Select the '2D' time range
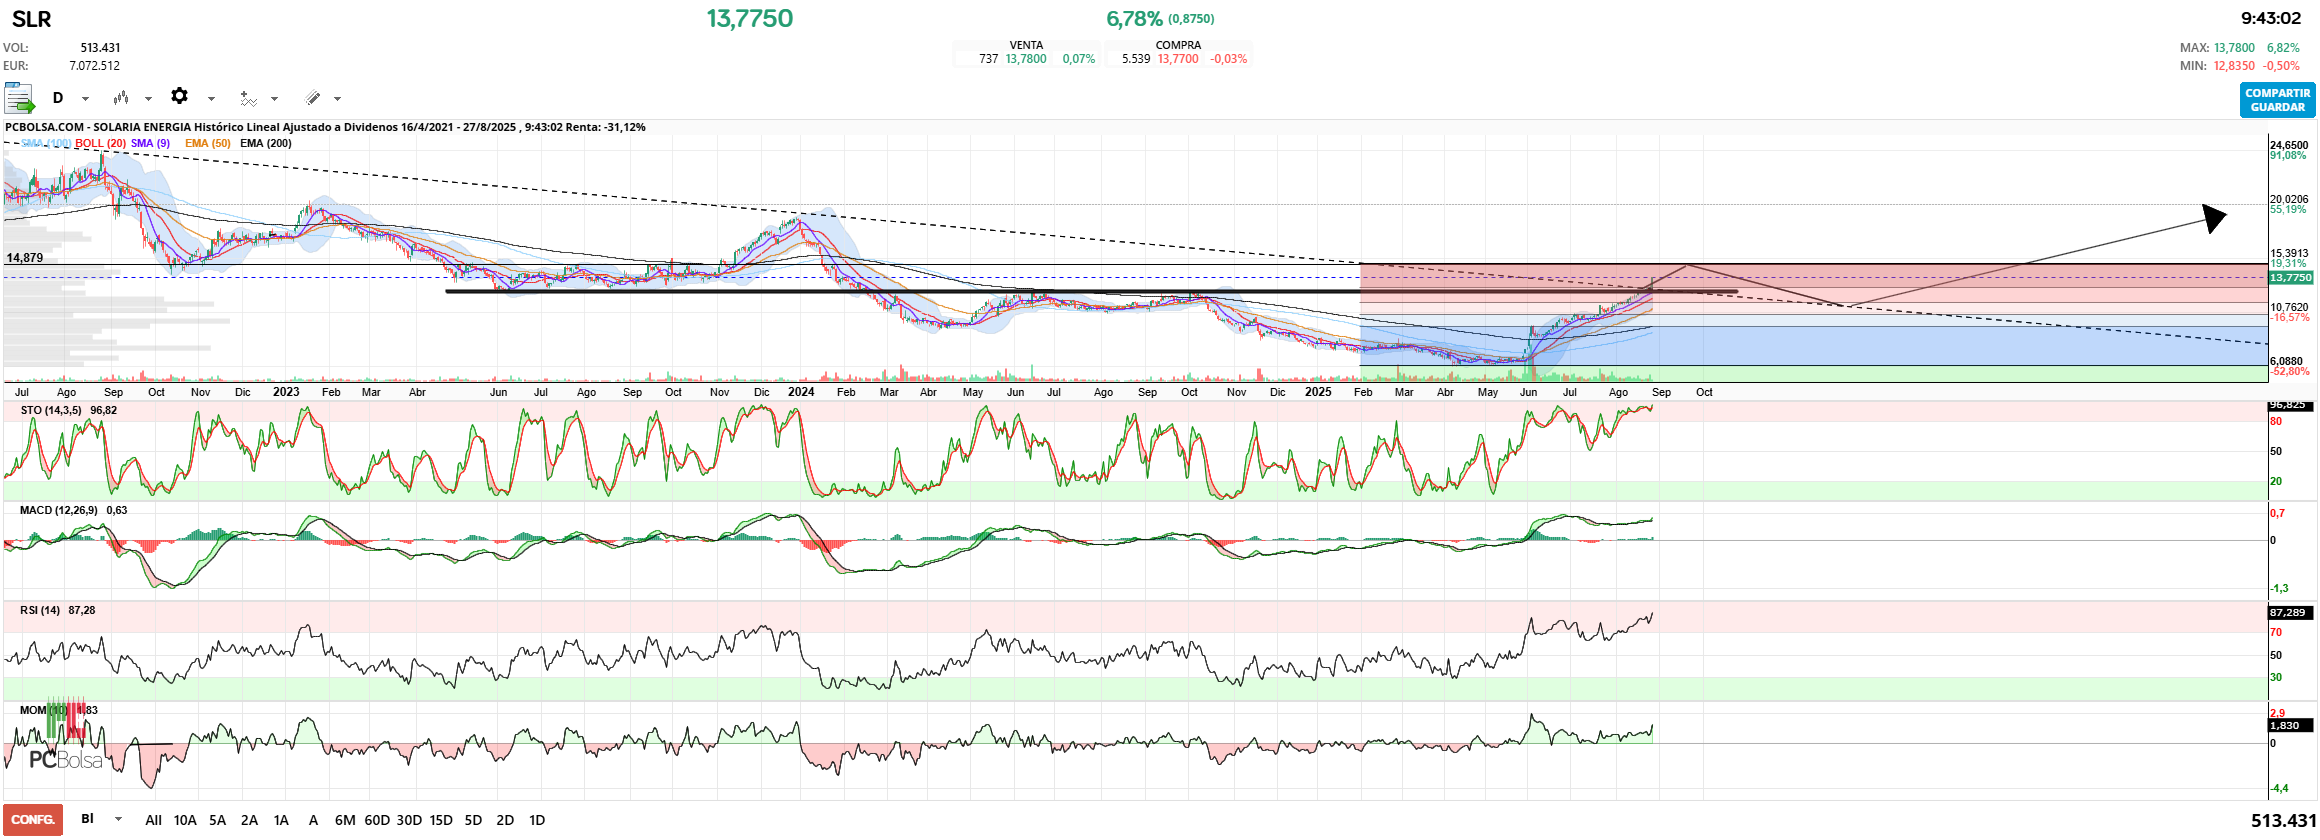 pyautogui.click(x=505, y=820)
